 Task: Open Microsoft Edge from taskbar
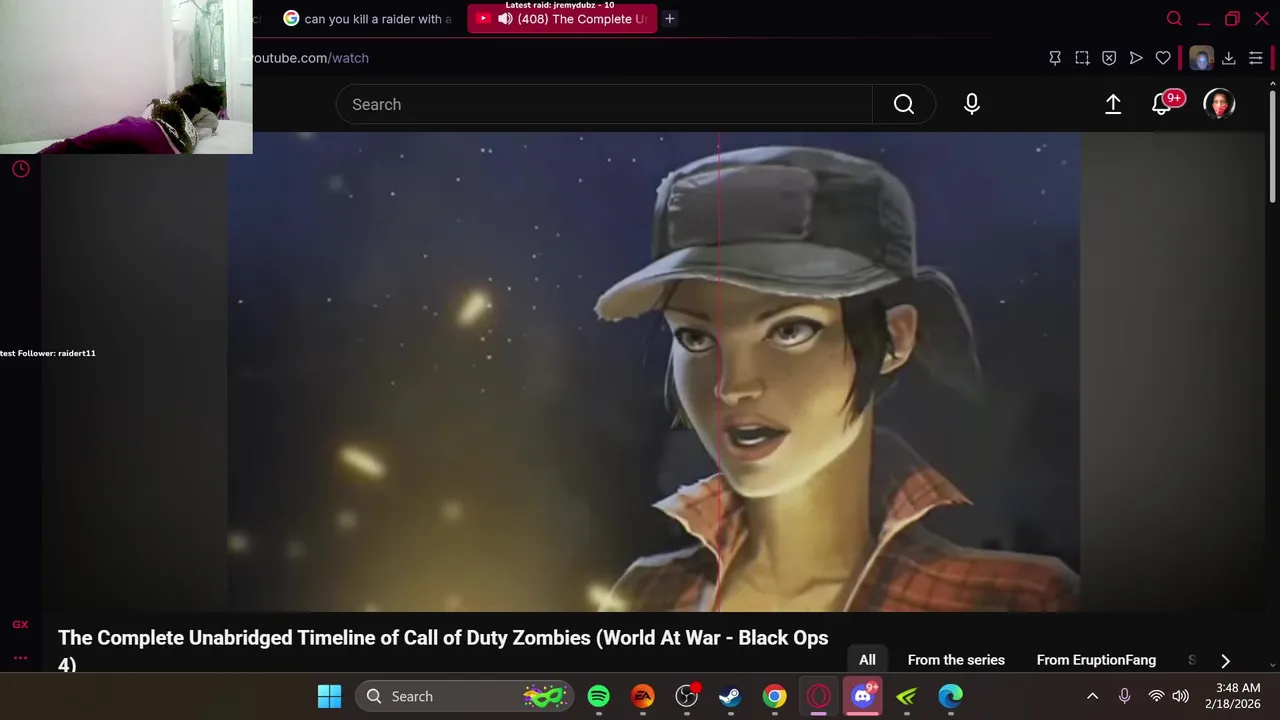coord(951,696)
